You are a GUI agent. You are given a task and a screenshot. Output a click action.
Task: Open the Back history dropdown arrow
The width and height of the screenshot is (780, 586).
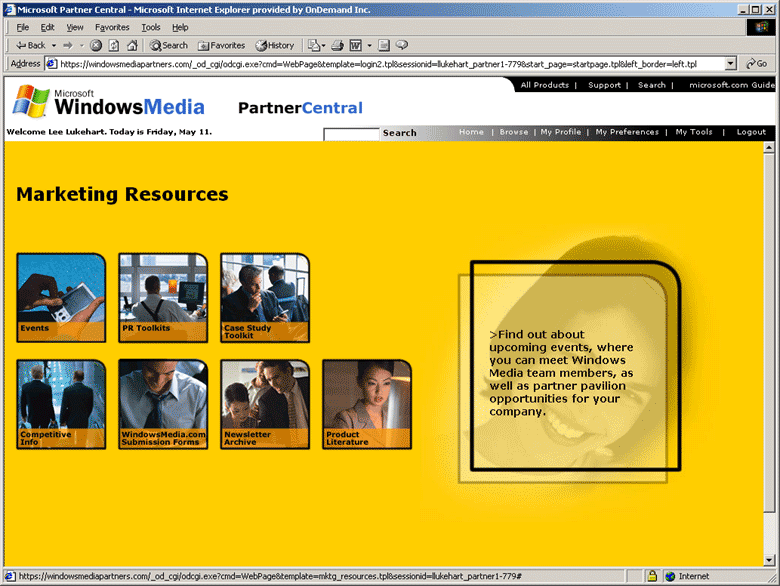[54, 45]
